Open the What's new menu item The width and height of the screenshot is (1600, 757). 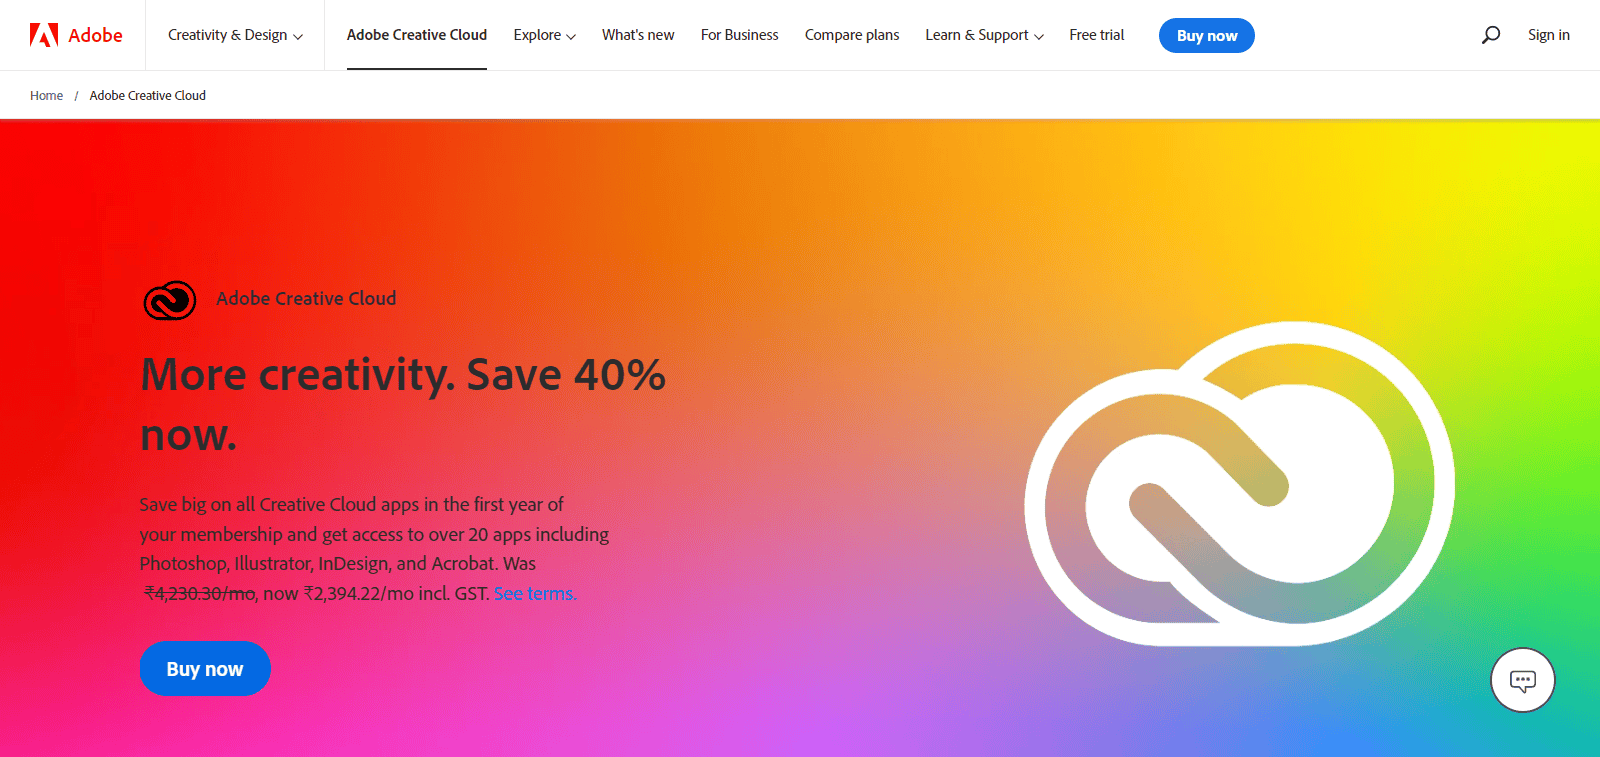[638, 35]
